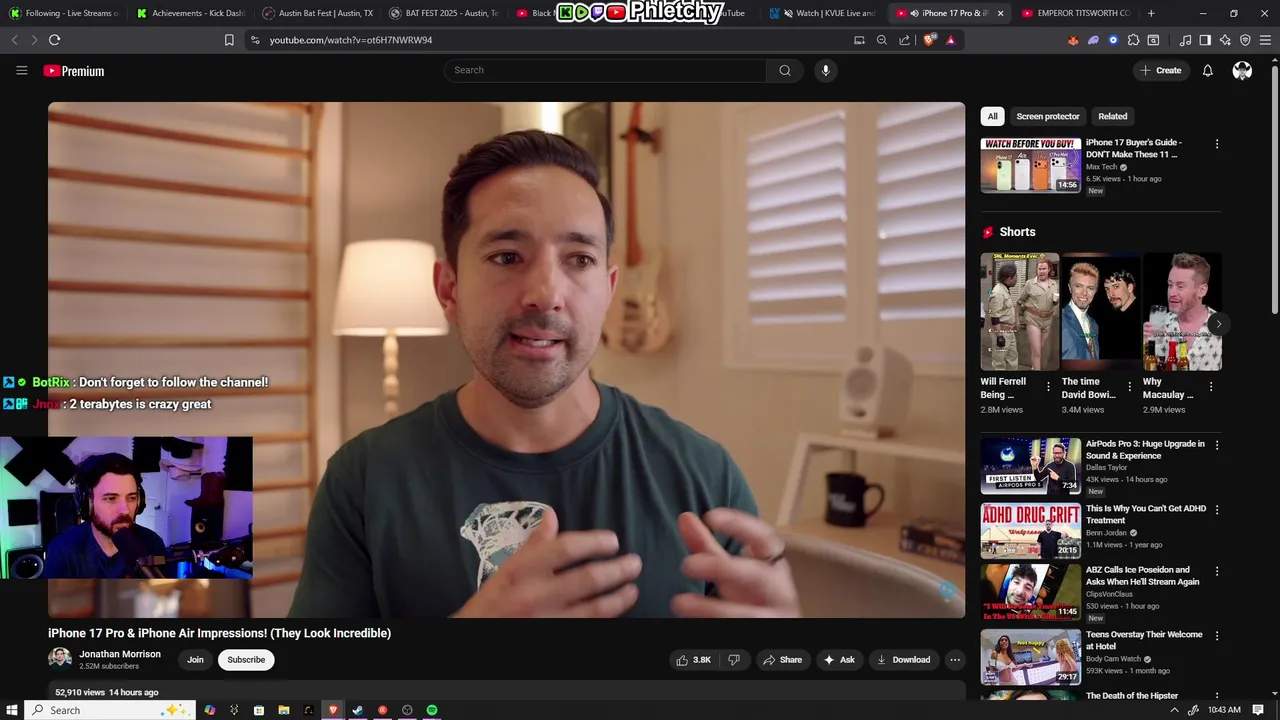Image resolution: width=1280 pixels, height=720 pixels.
Task: Click the Create button
Action: [1160, 70]
